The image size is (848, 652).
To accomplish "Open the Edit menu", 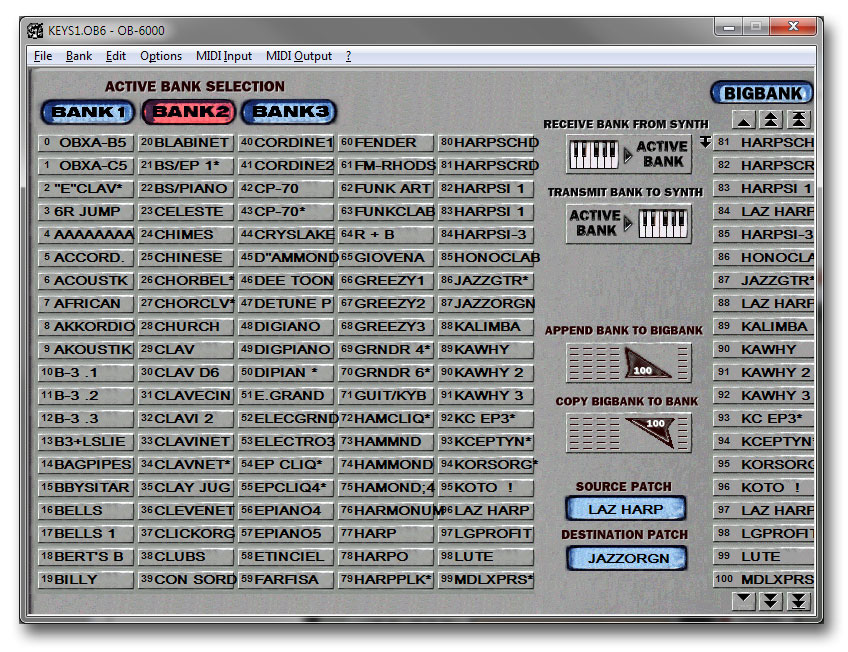I will 116,56.
